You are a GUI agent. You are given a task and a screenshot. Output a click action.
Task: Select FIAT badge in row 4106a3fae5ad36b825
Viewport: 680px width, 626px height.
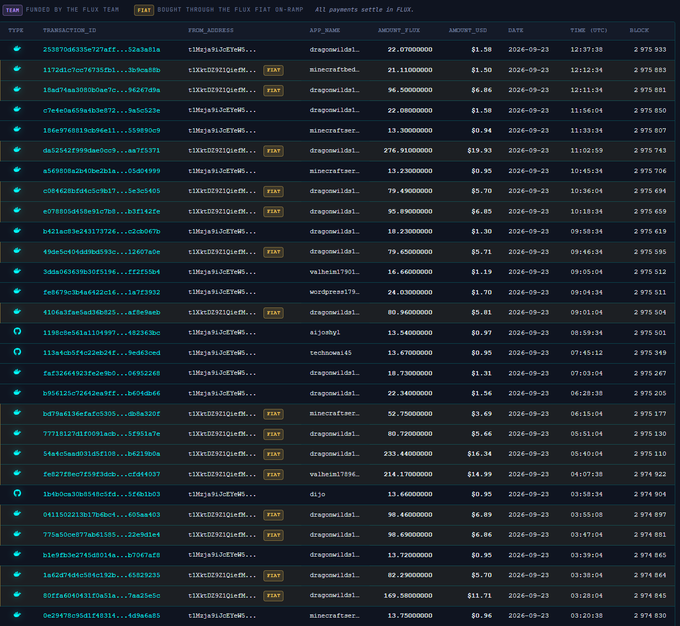pos(273,313)
